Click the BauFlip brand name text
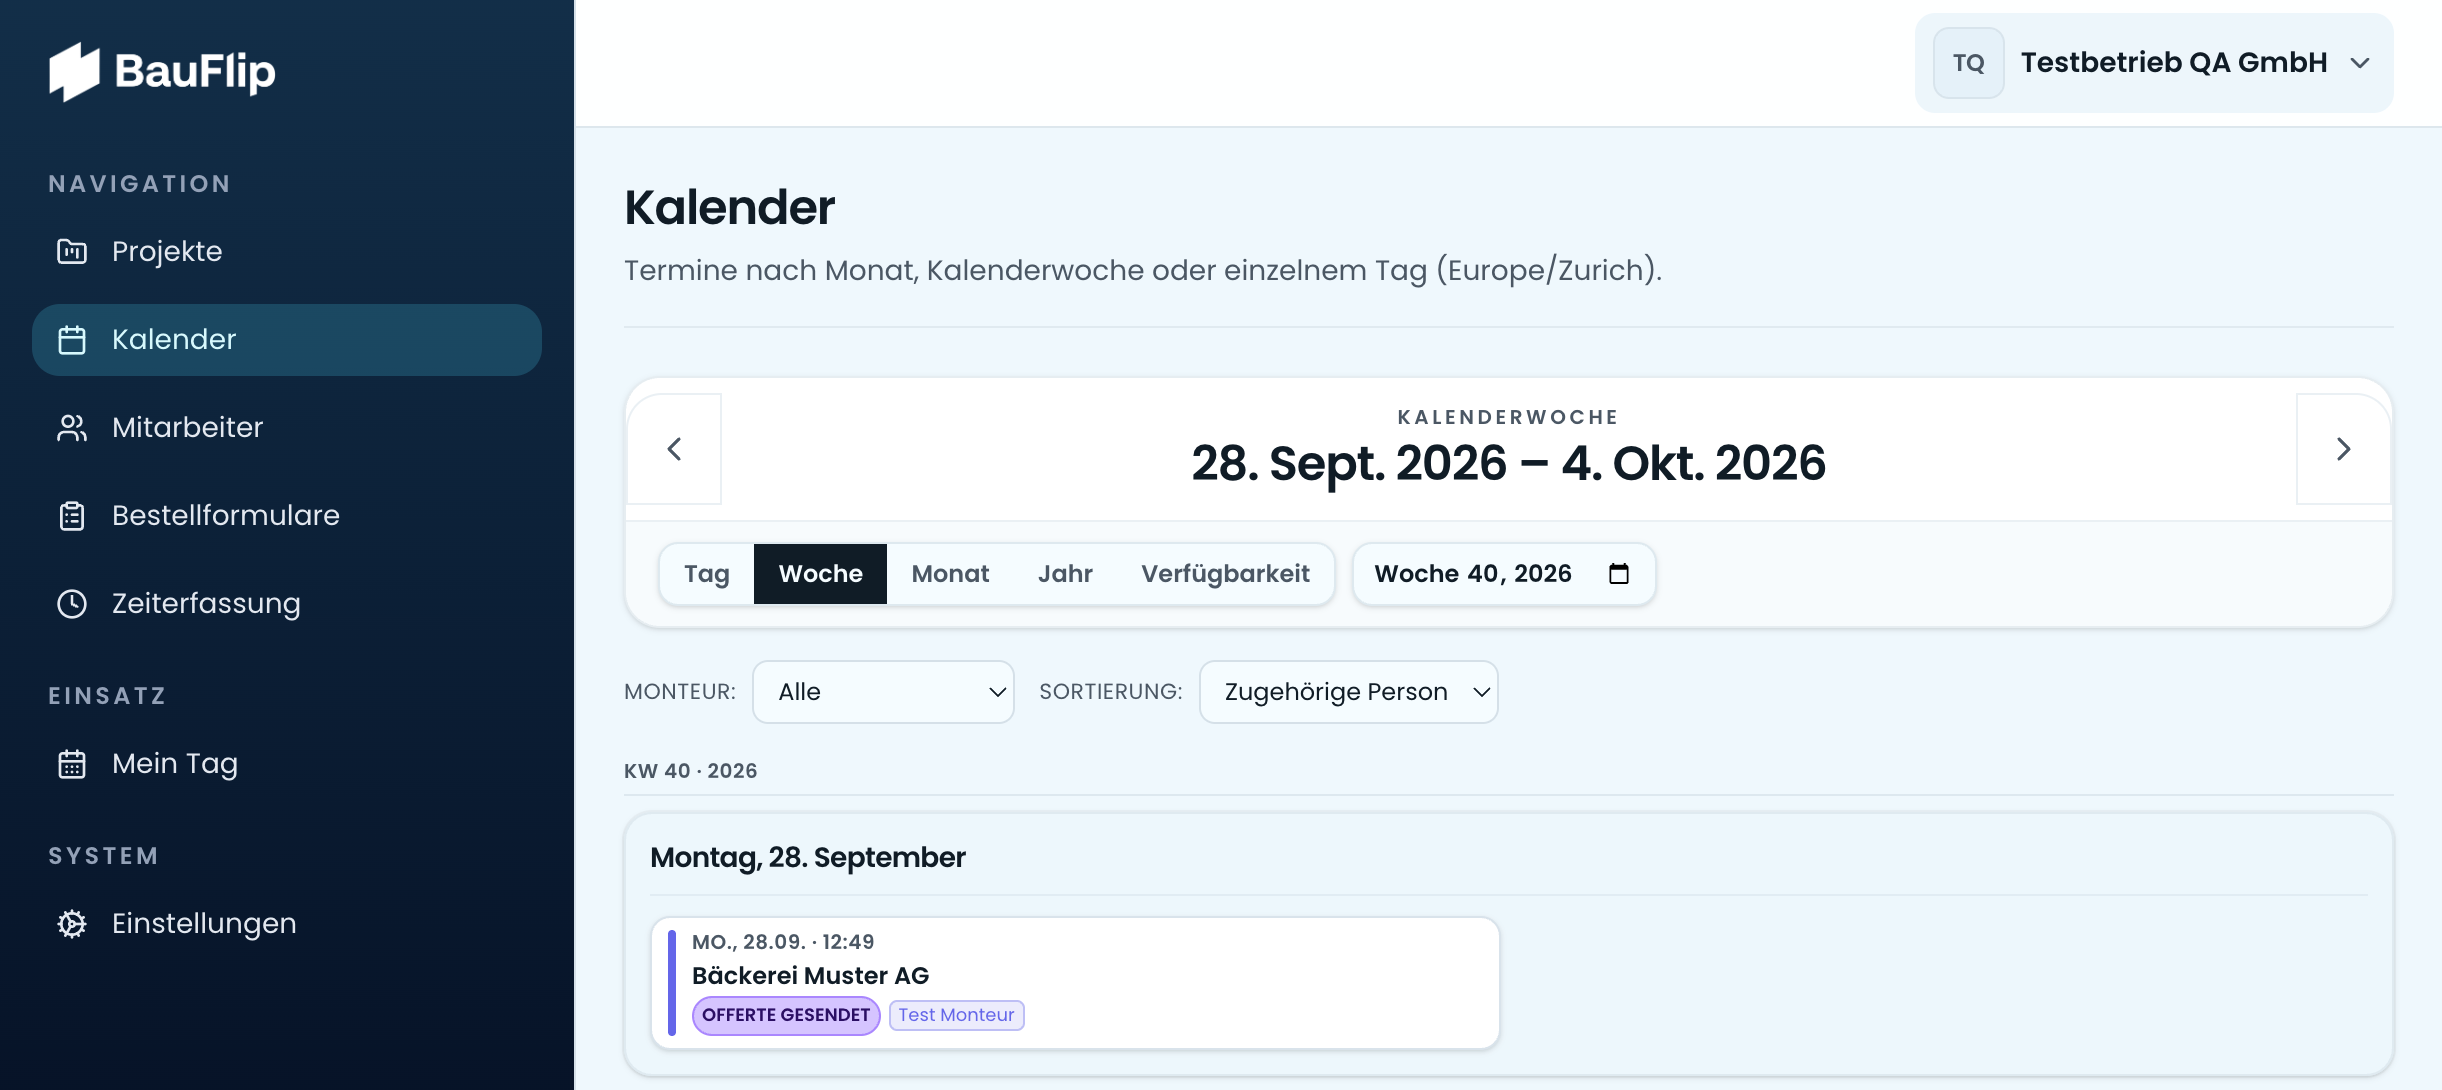Image resolution: width=2442 pixels, height=1090 pixels. pos(195,72)
